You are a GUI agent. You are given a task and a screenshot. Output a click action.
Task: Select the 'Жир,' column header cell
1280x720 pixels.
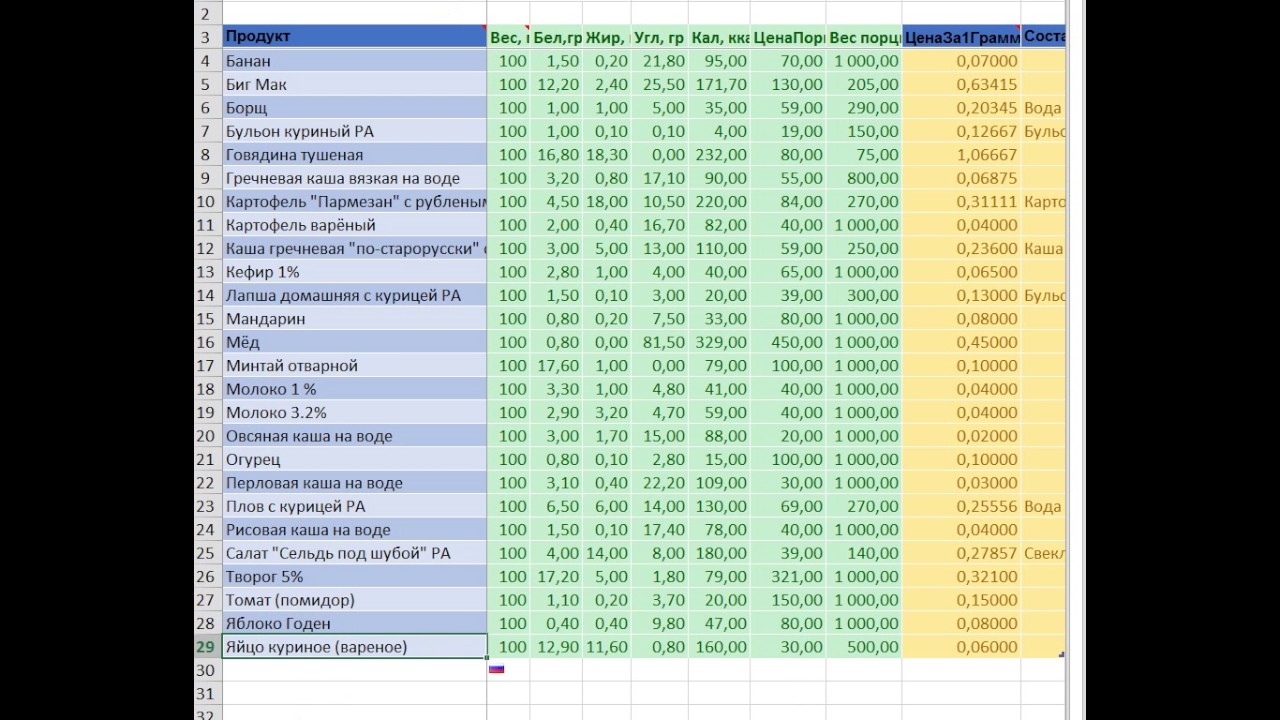tap(606, 37)
